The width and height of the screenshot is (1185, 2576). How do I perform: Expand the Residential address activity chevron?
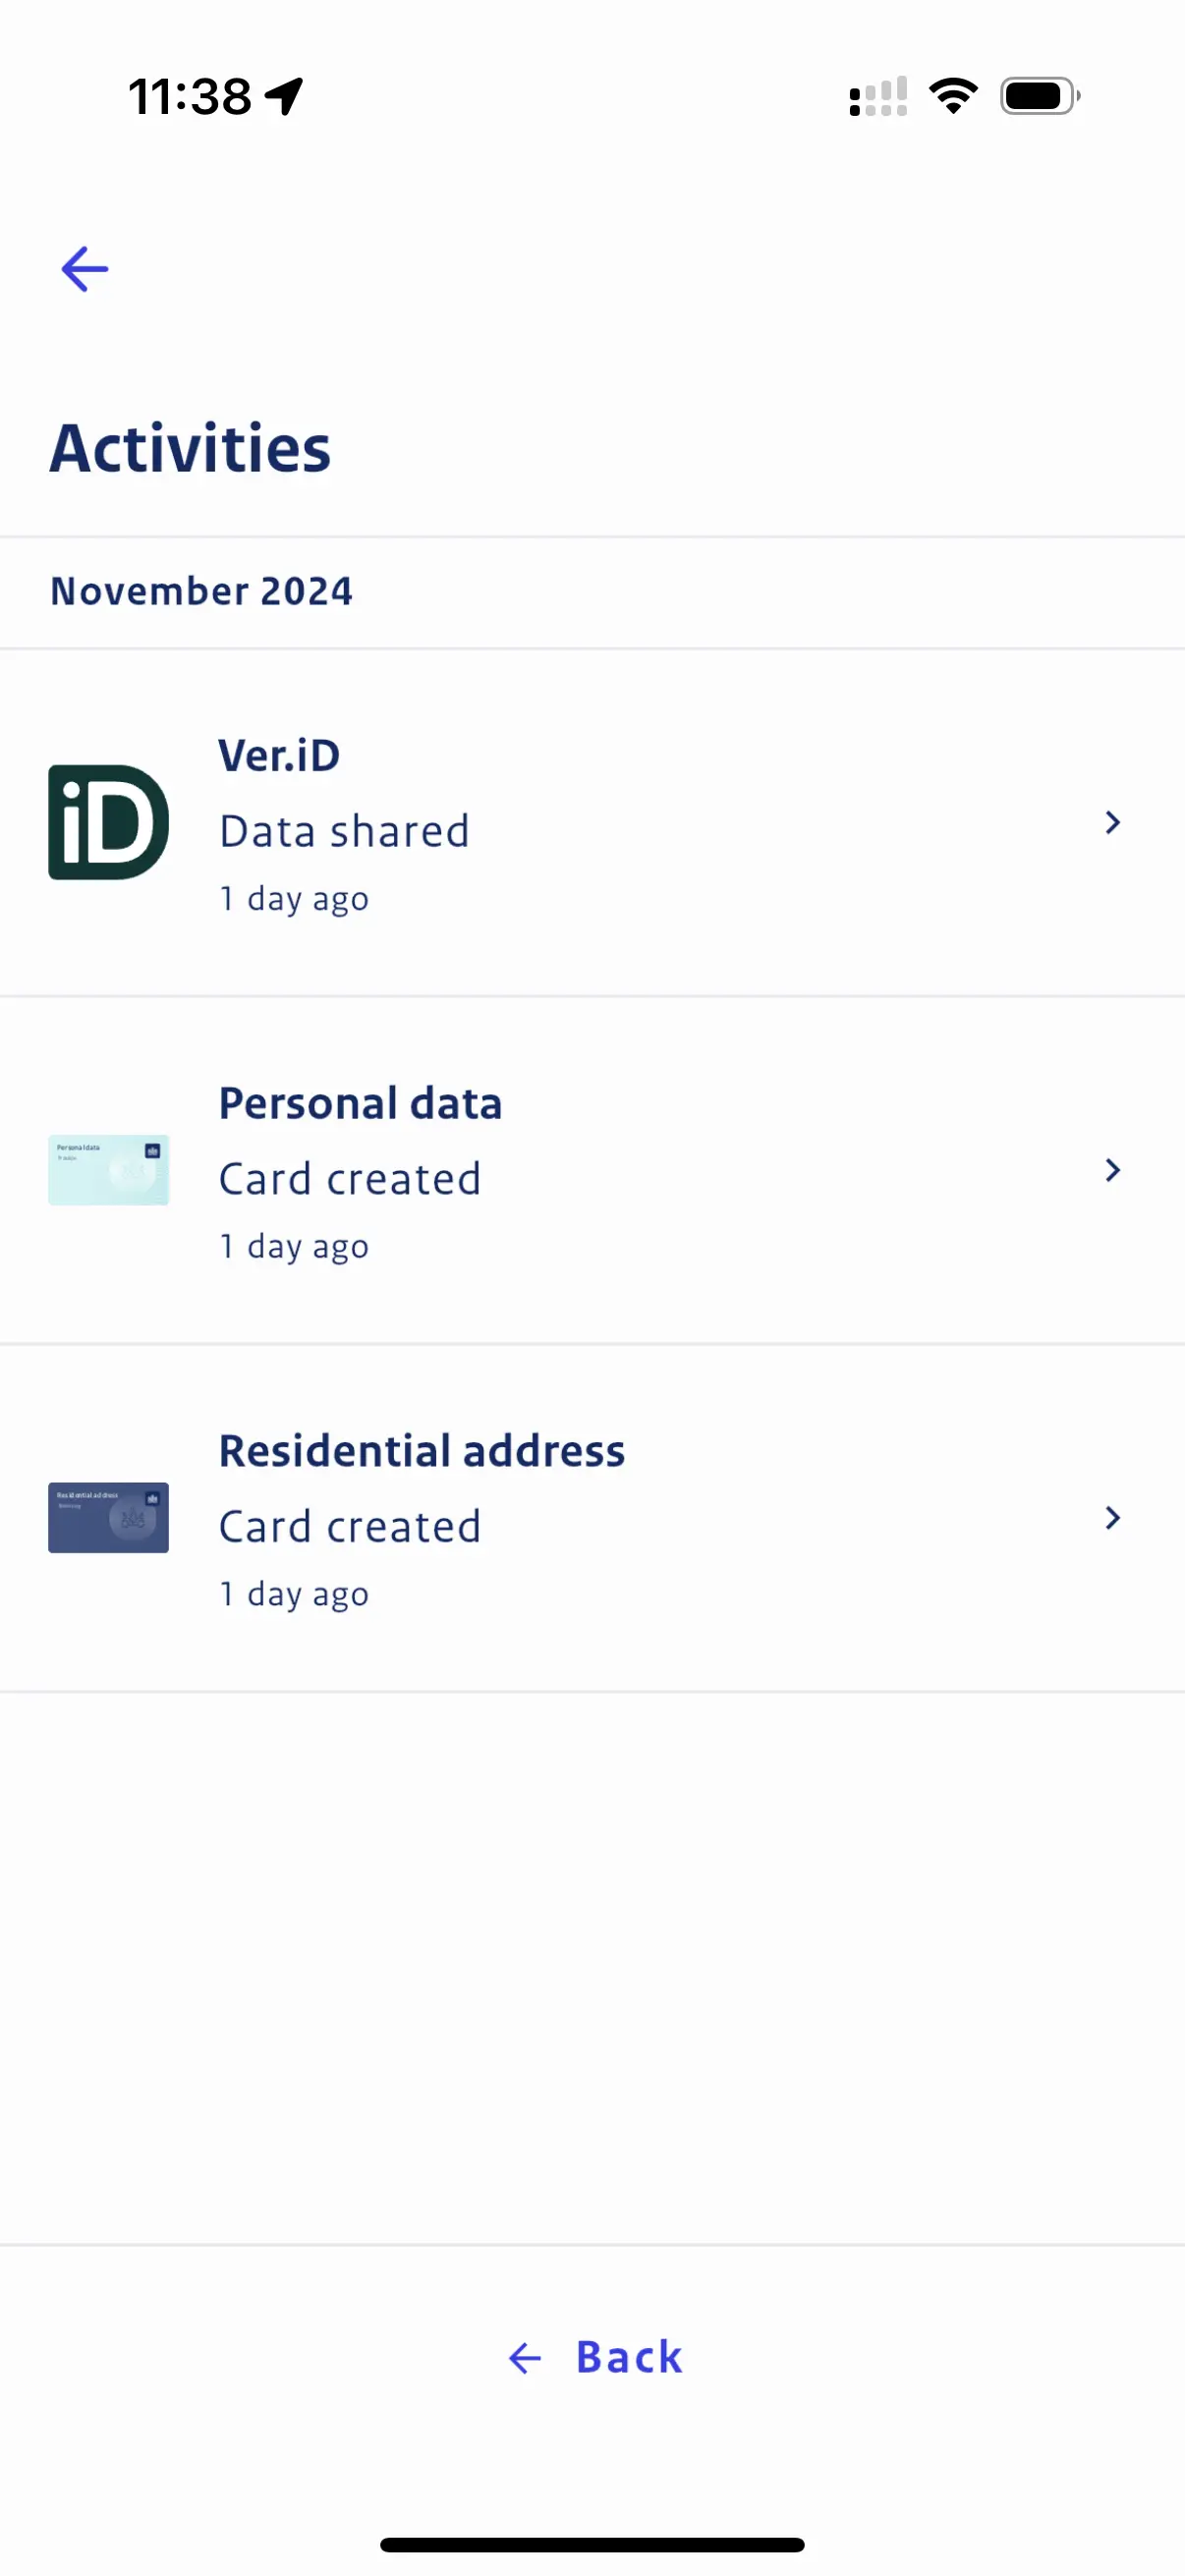(1112, 1517)
